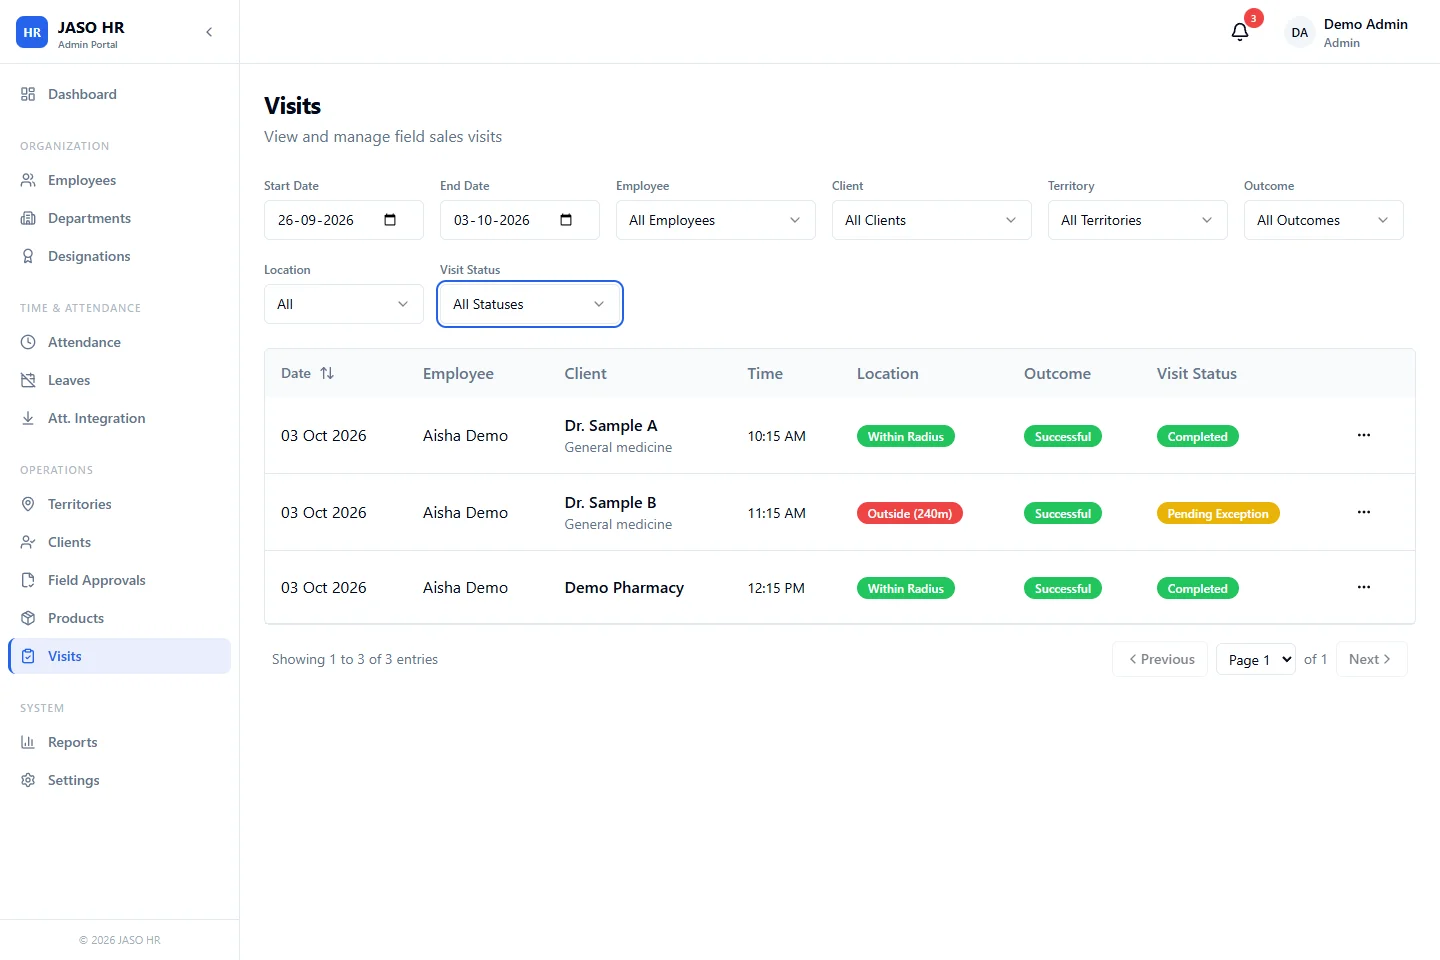Click the JASO HR logo badge
The height and width of the screenshot is (960, 1440).
coord(32,32)
